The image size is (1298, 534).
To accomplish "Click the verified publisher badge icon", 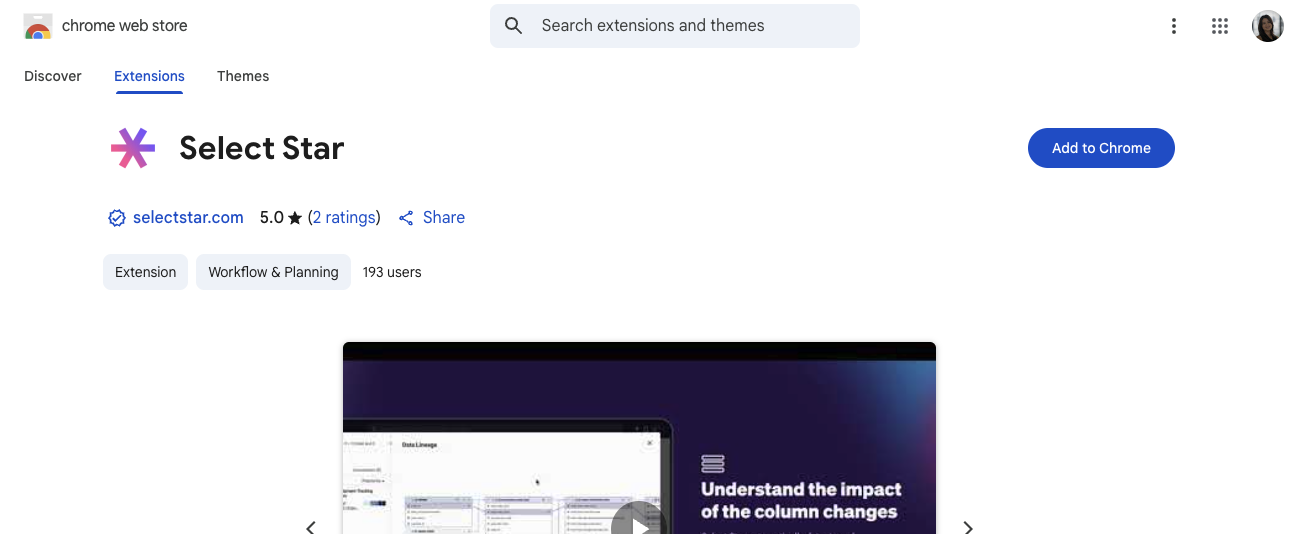I will (x=117, y=218).
